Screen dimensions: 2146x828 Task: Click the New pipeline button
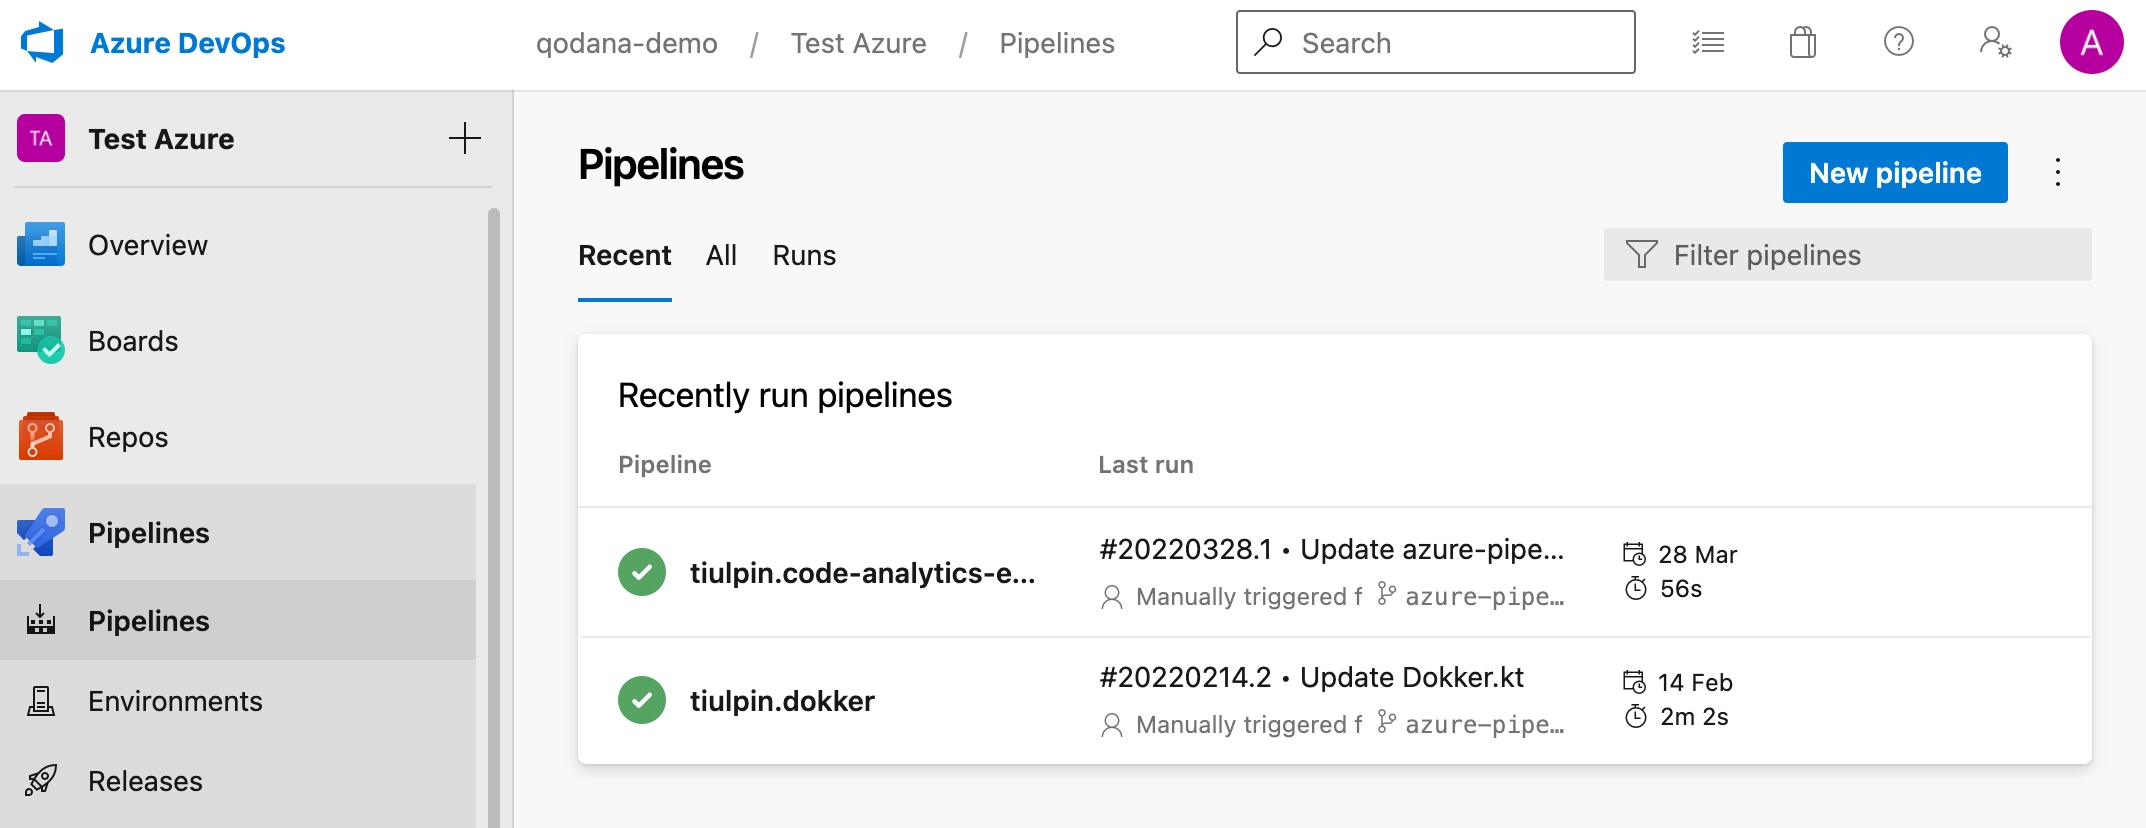[x=1895, y=172]
